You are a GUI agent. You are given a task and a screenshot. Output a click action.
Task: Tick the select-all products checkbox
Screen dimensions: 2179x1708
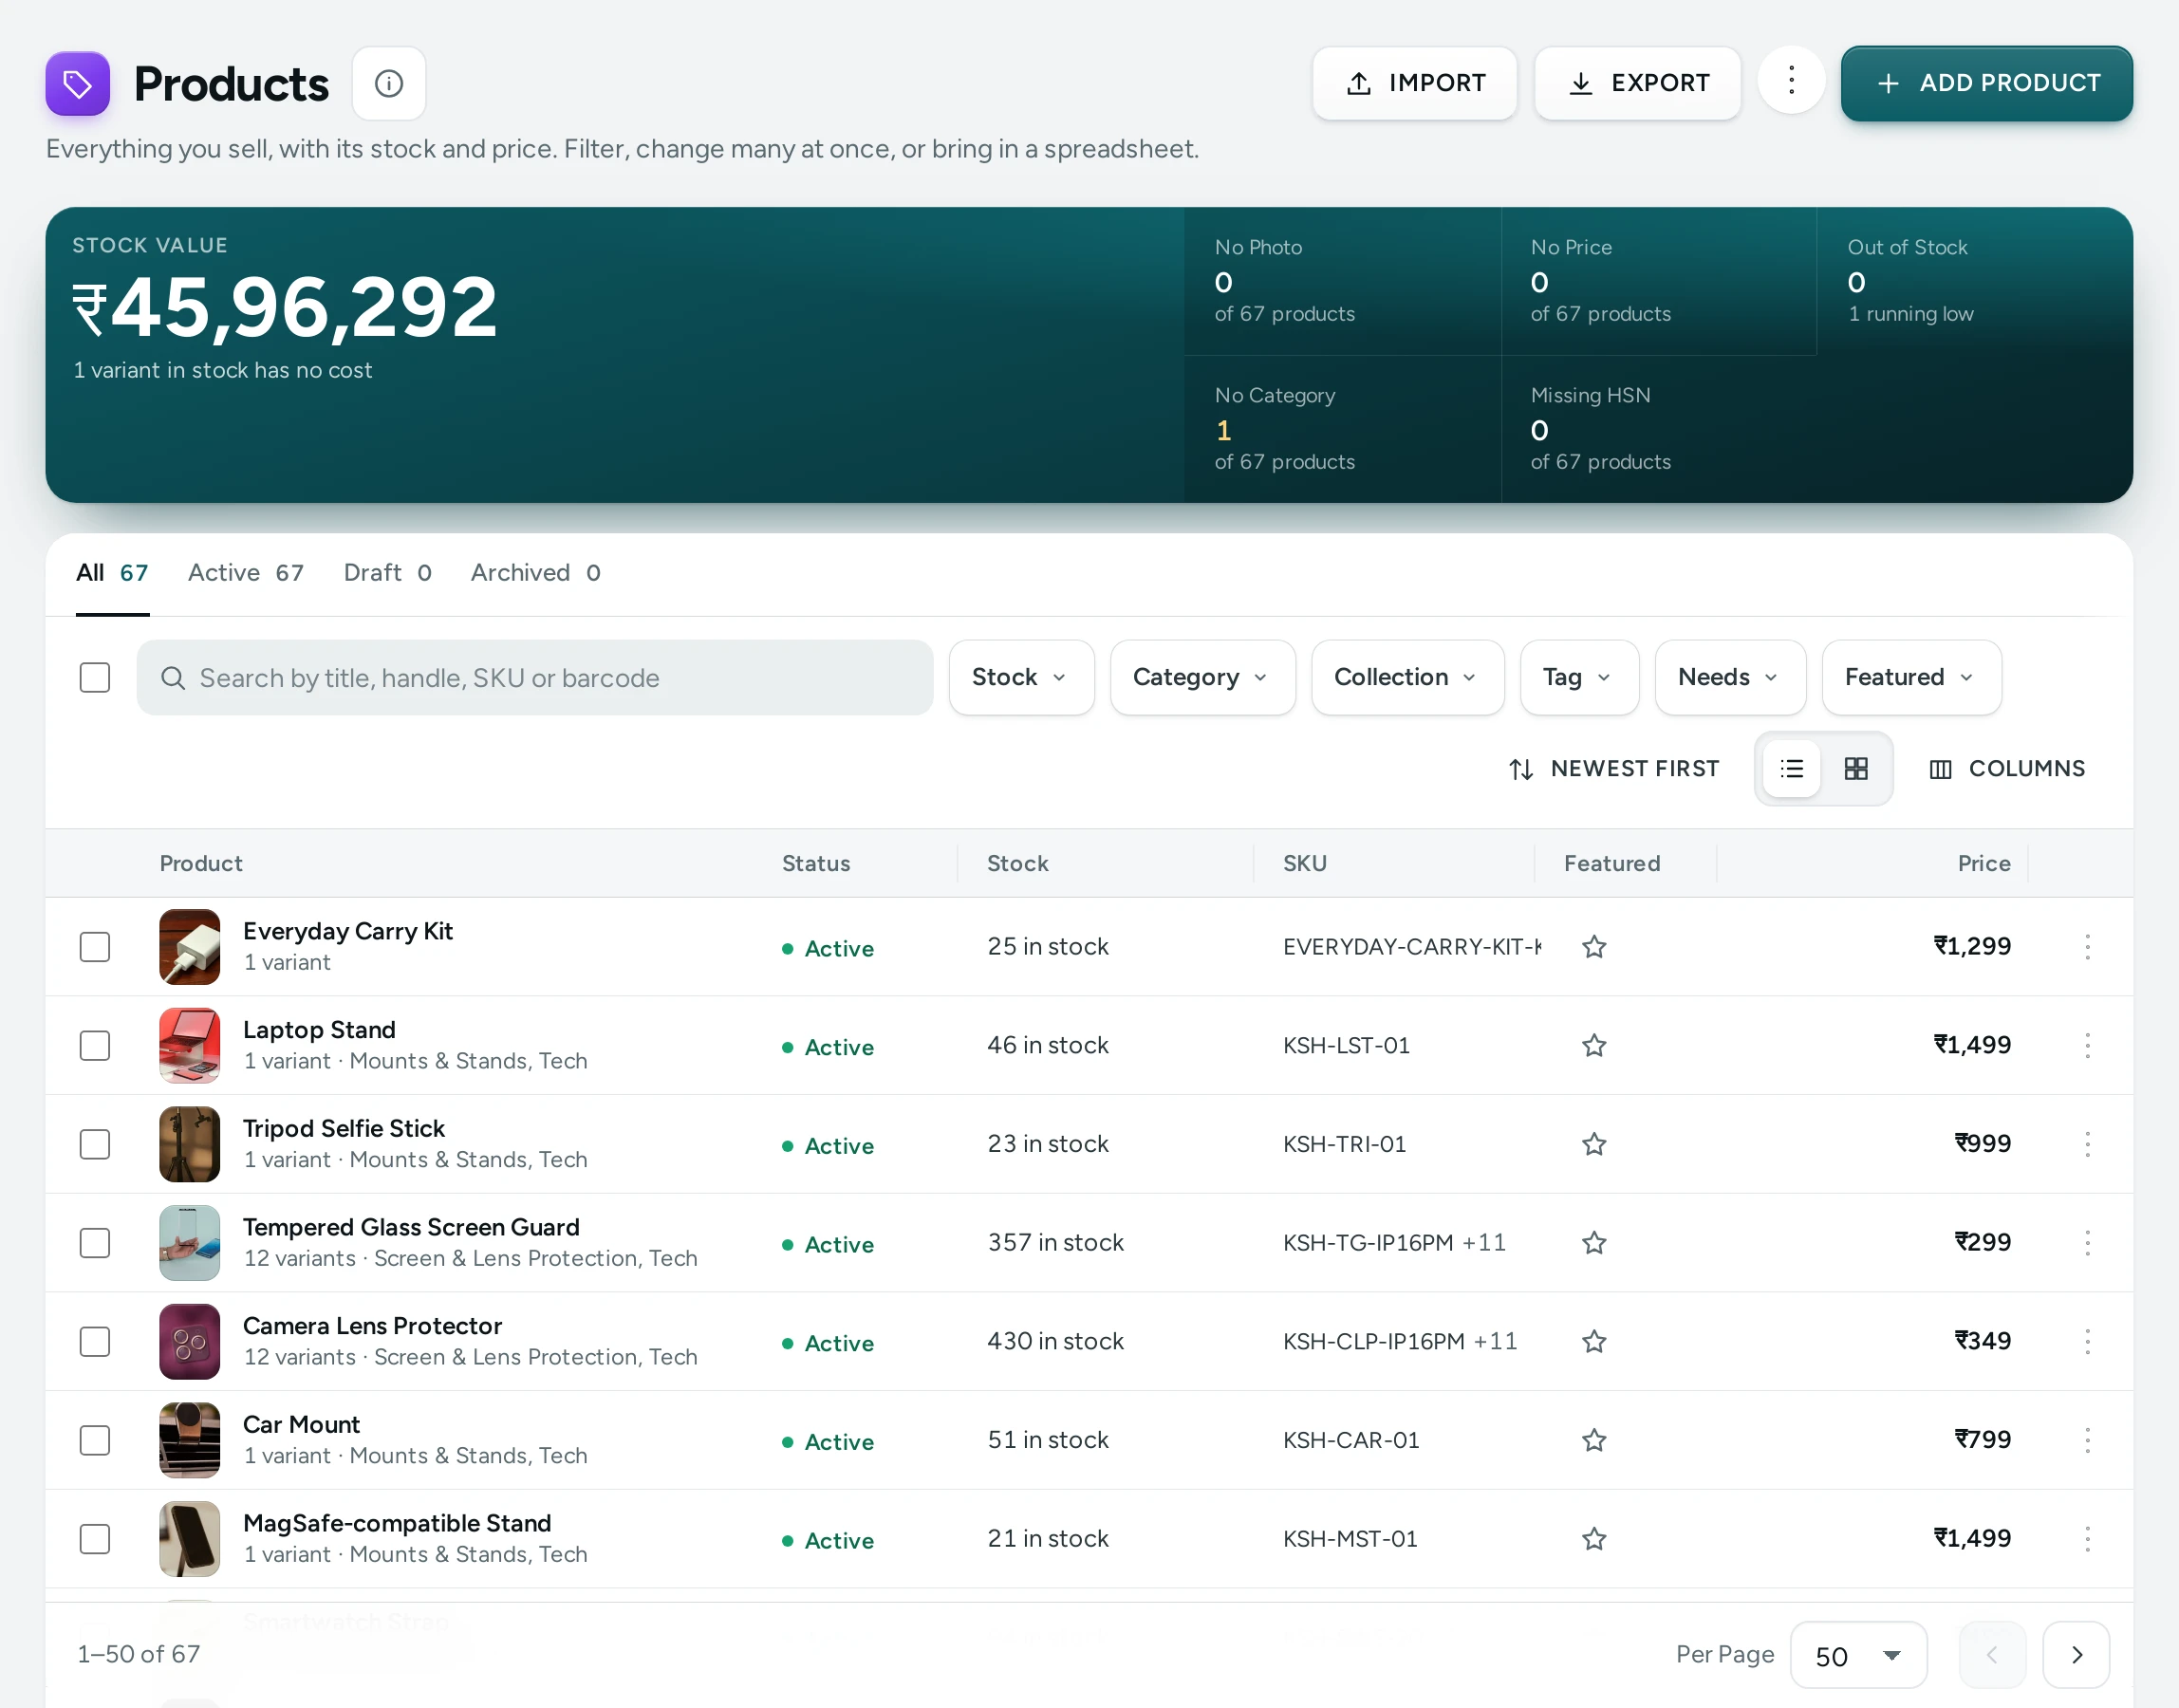[95, 677]
